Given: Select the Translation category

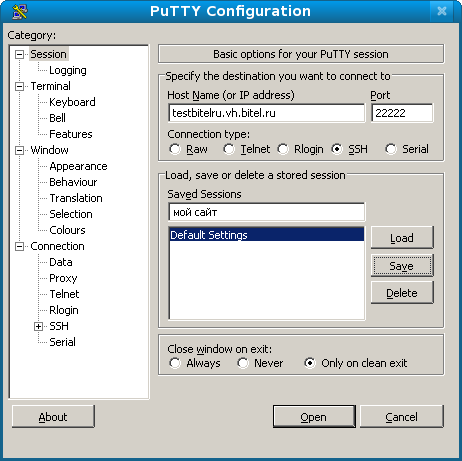Looking at the screenshot, I should [x=76, y=198].
